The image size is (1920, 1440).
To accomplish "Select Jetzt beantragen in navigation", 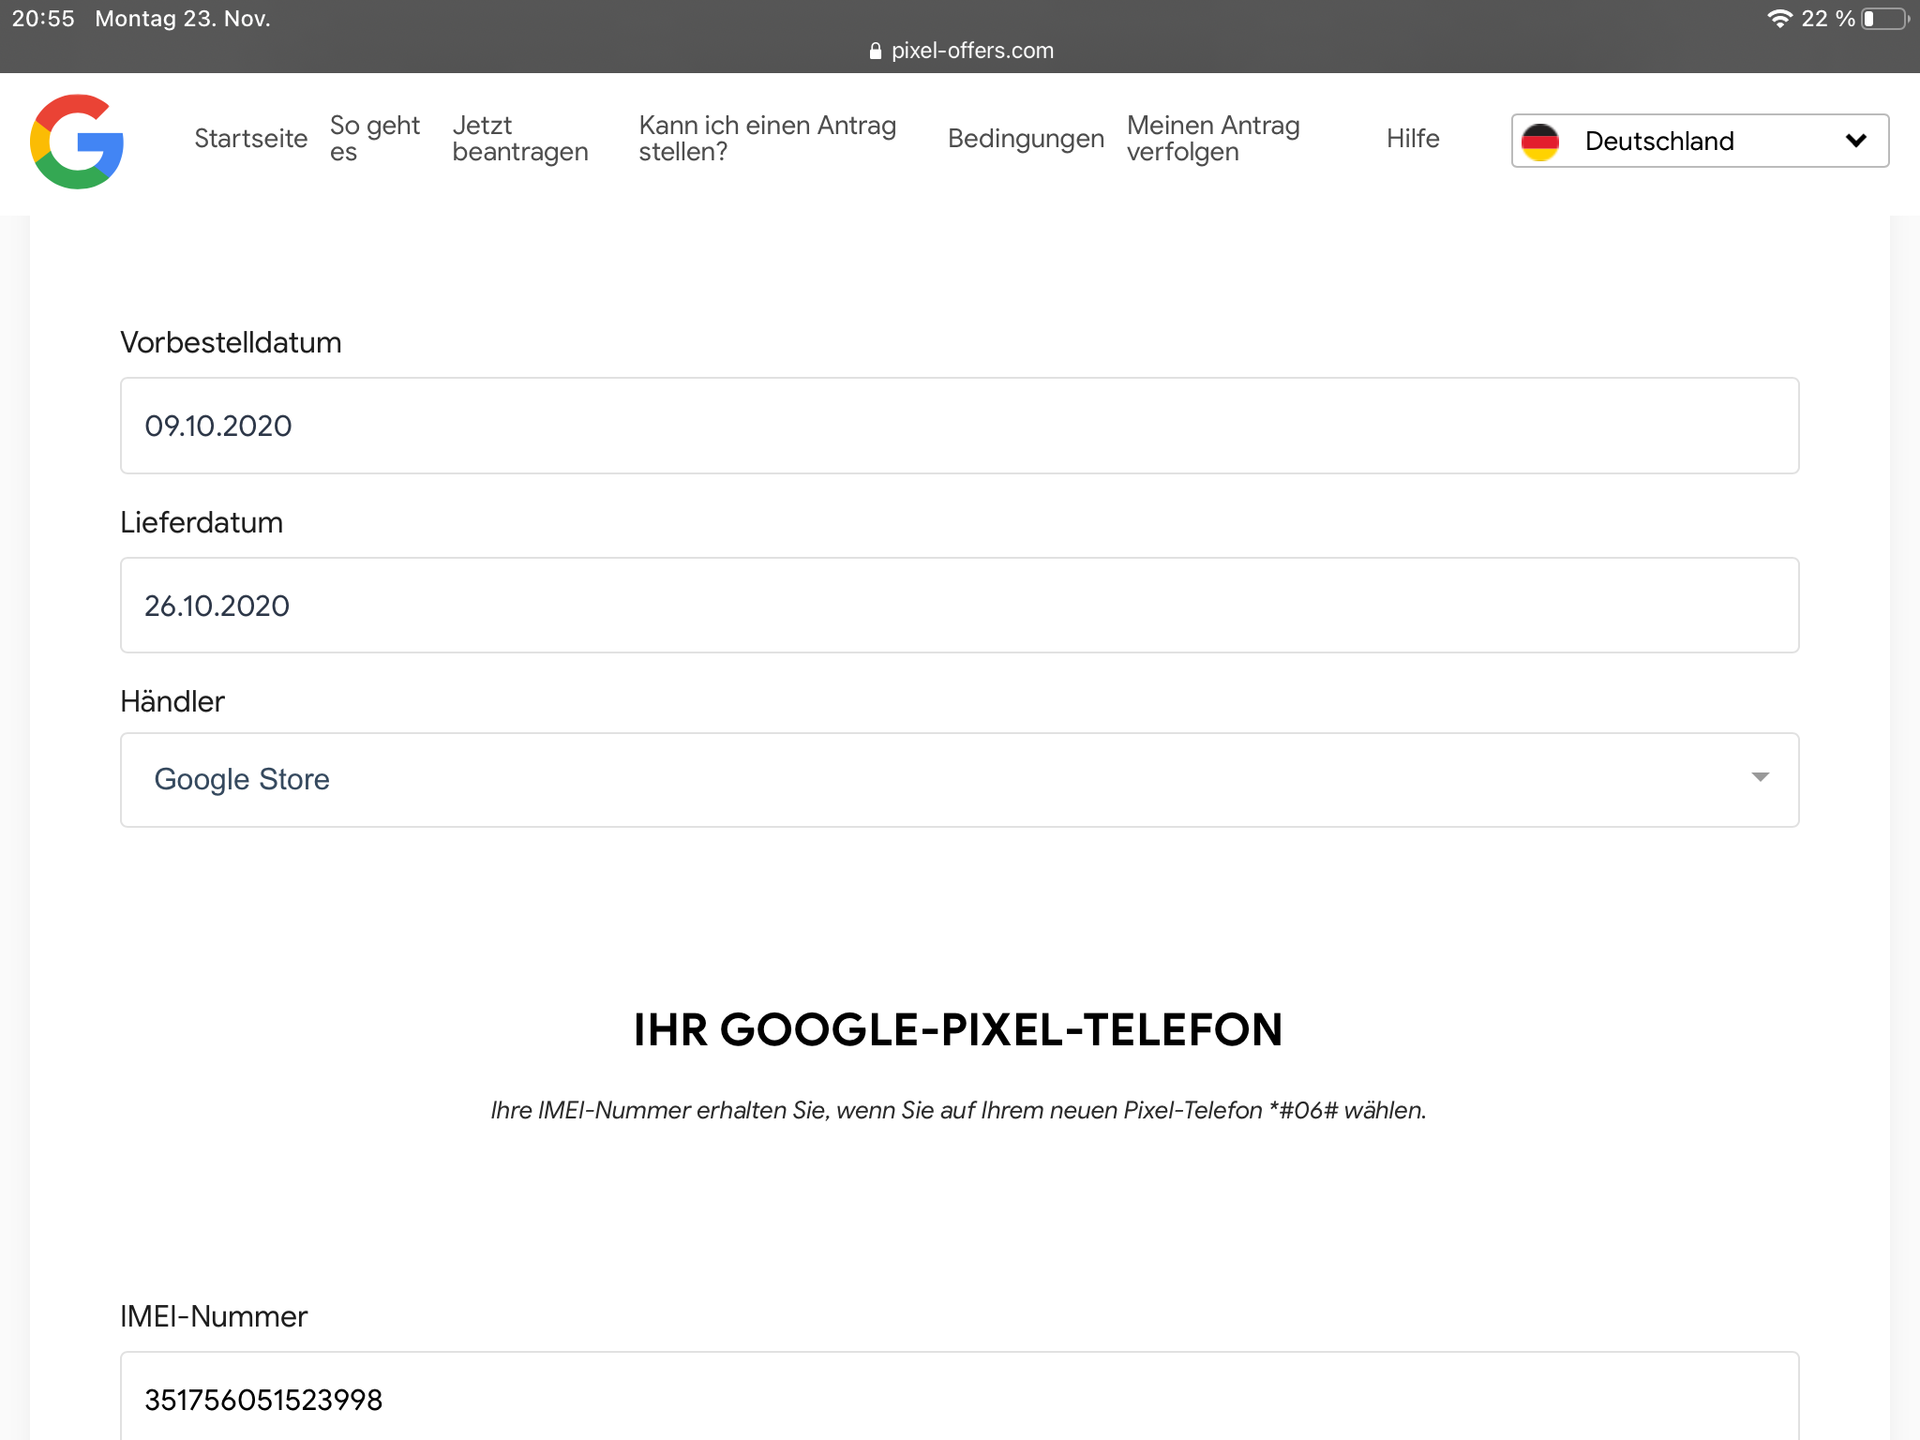I will pos(520,138).
